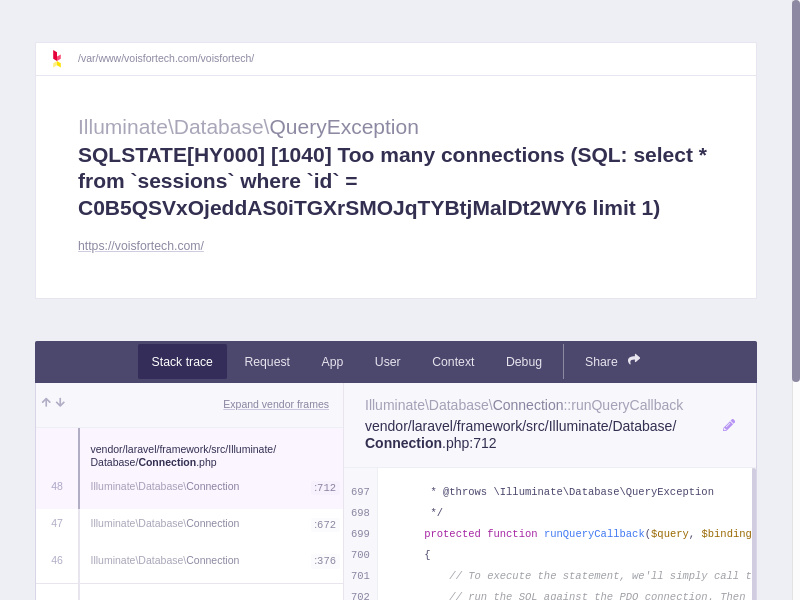800x600 pixels.
Task: Click the Share arrow icon
Action: [634, 360]
